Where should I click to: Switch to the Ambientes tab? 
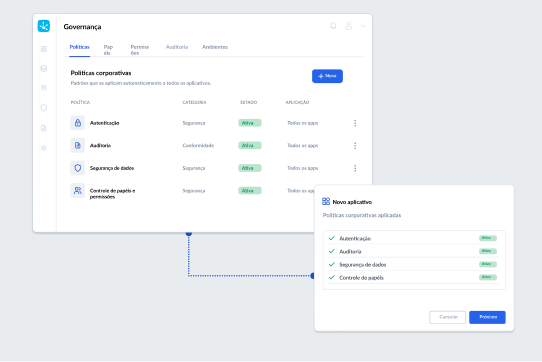(x=215, y=47)
